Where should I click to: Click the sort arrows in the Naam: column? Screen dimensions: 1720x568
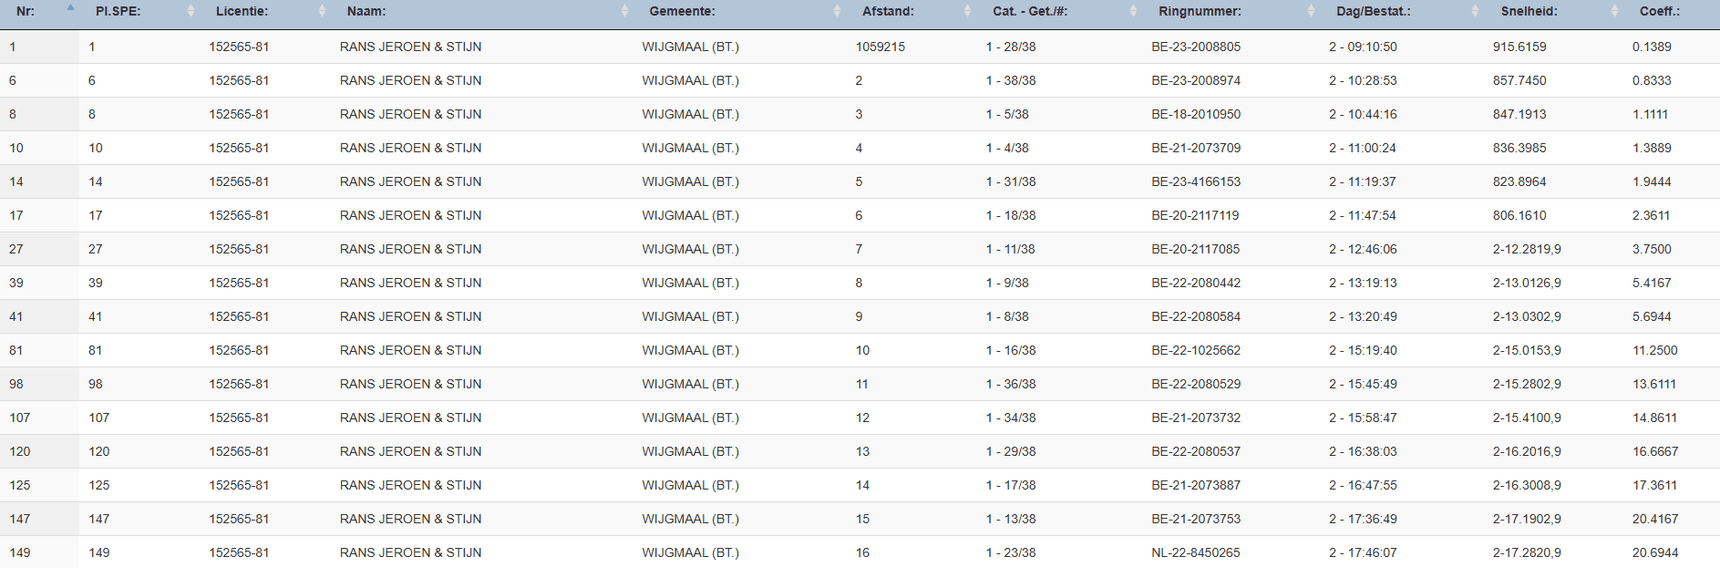pos(625,11)
